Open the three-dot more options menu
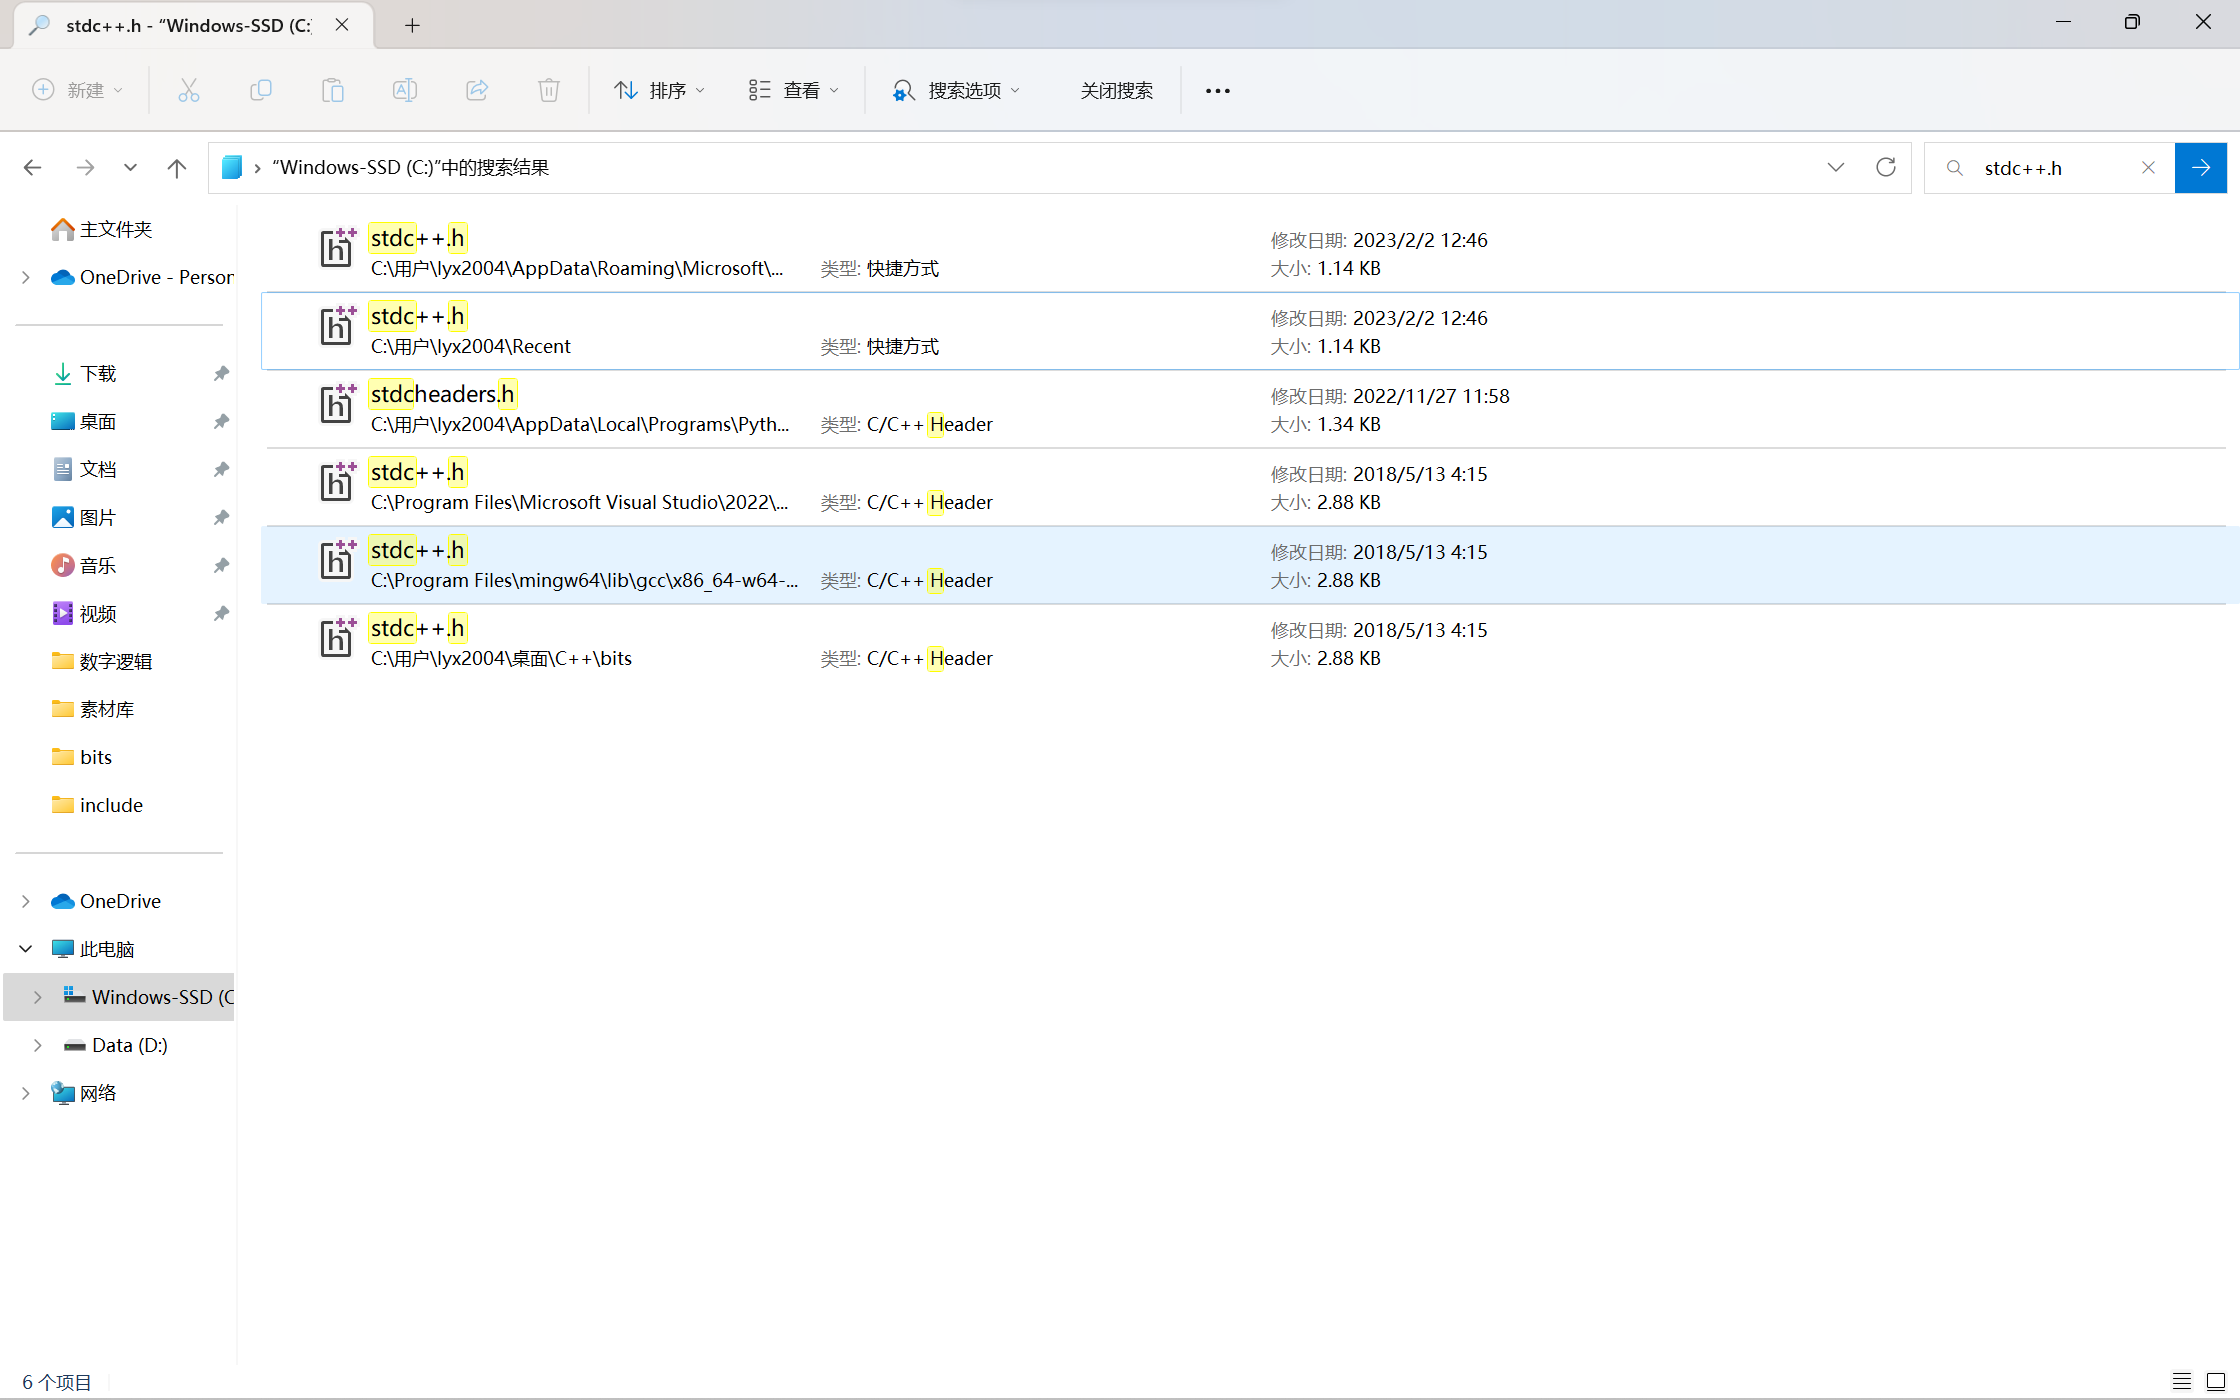The height and width of the screenshot is (1400, 2240). point(1217,91)
